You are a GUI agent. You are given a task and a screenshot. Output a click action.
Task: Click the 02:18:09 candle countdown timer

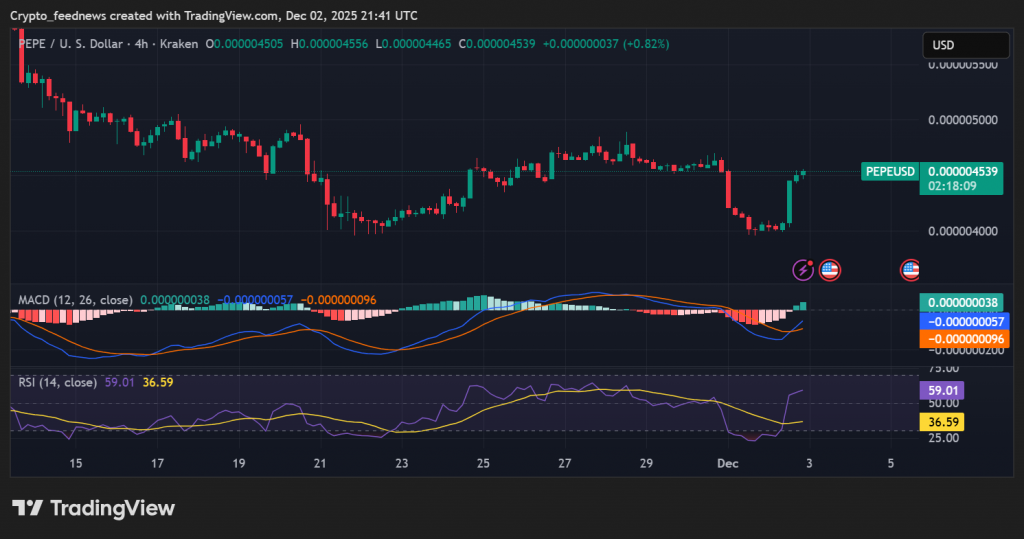pyautogui.click(x=950, y=186)
